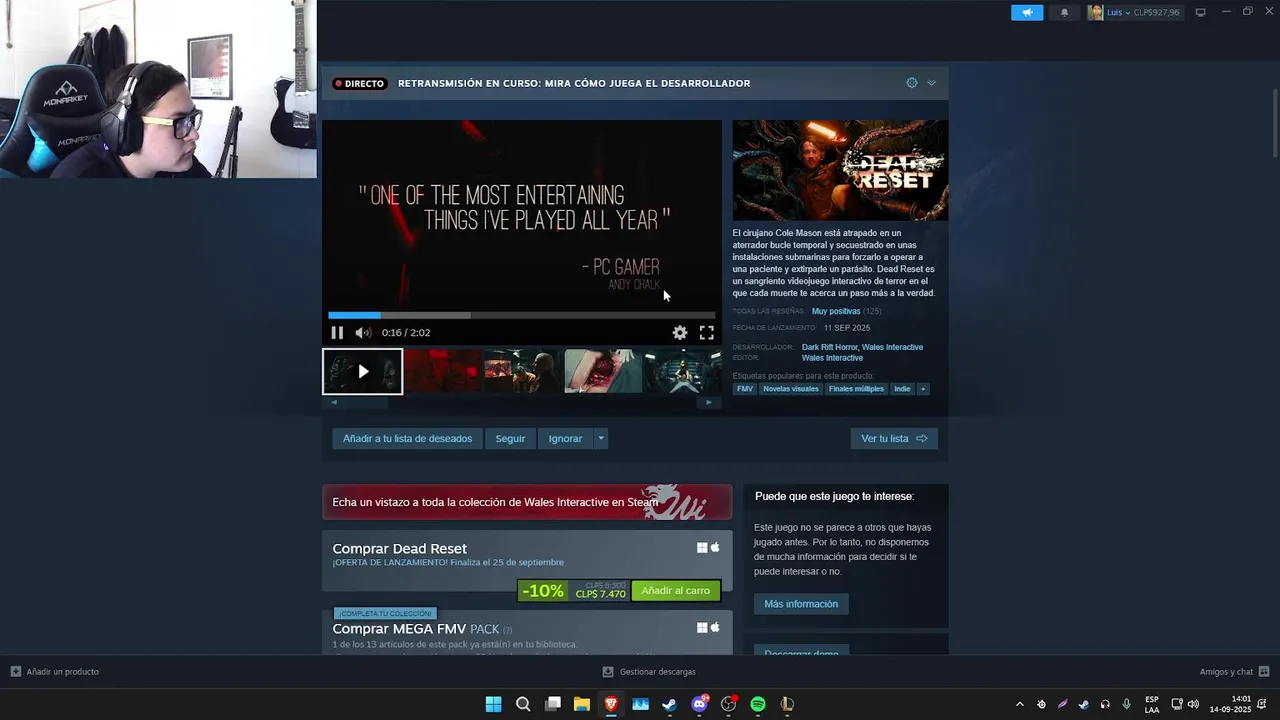Image resolution: width=1280 pixels, height=720 pixels.
Task: Open the Muy positivas reviews link
Action: tap(836, 311)
